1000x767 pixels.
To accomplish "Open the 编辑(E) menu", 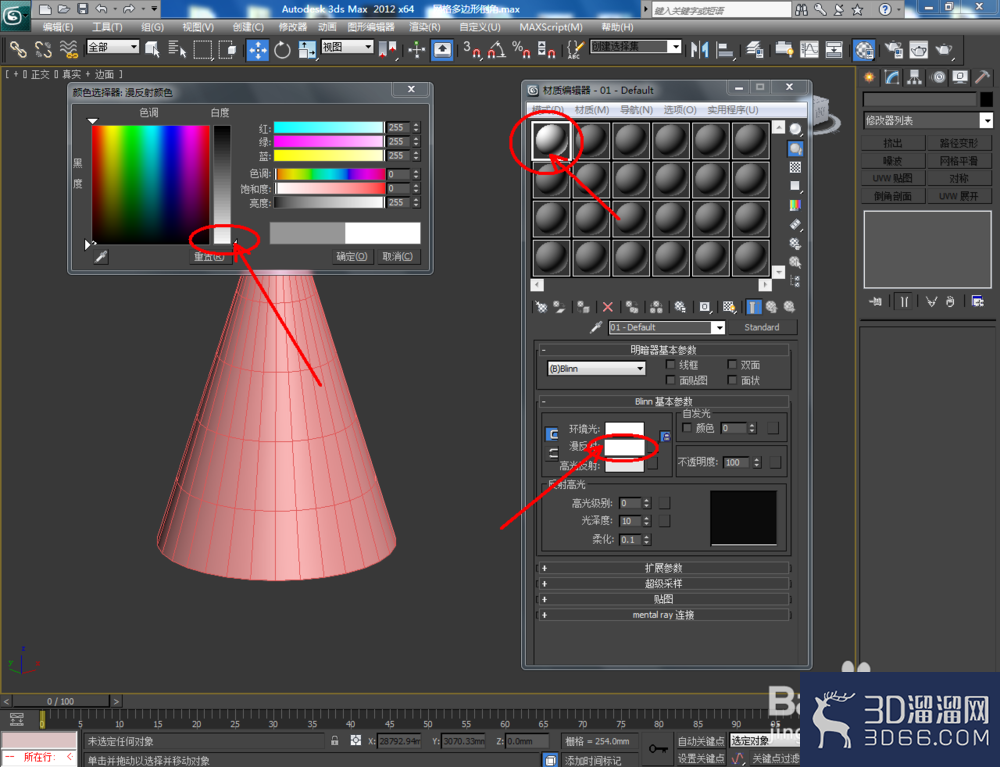I will click(x=57, y=27).
